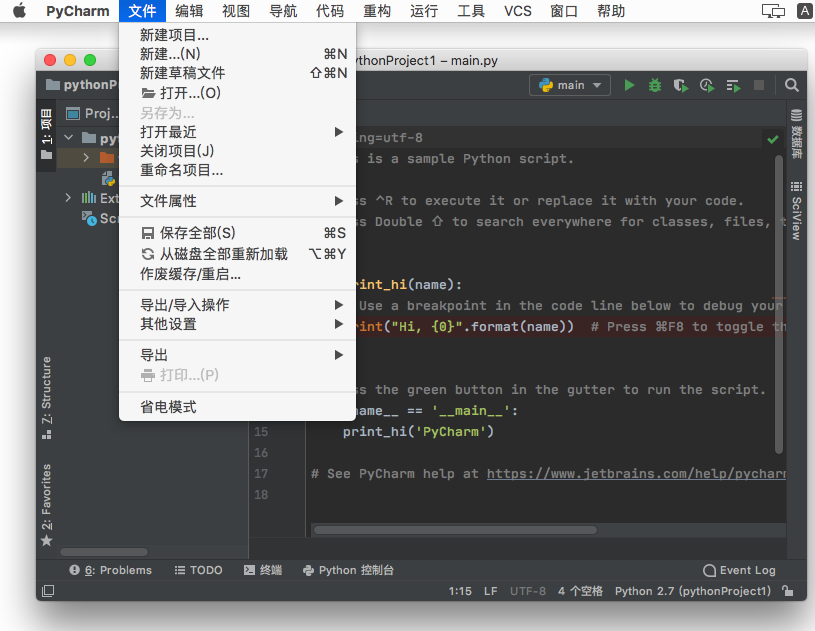The image size is (815, 631).
Task: Open the Problems tool window
Action: click(x=111, y=570)
